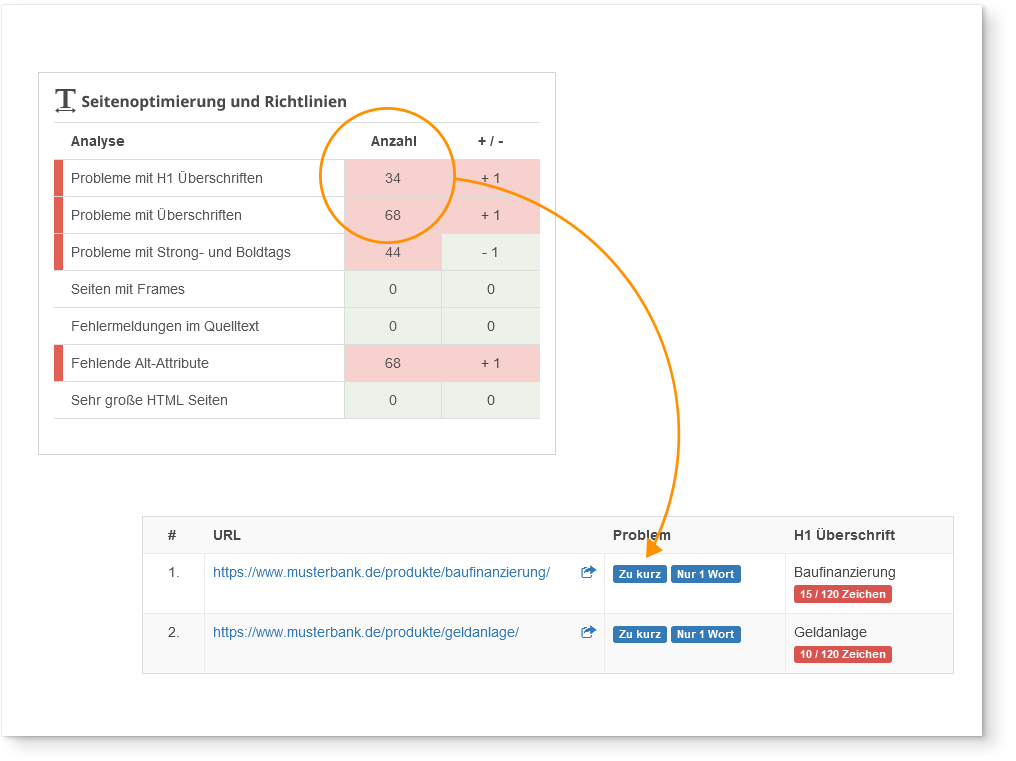Click the count 68 for Probleme mit Überschriften
1016x761 pixels.
[392, 215]
